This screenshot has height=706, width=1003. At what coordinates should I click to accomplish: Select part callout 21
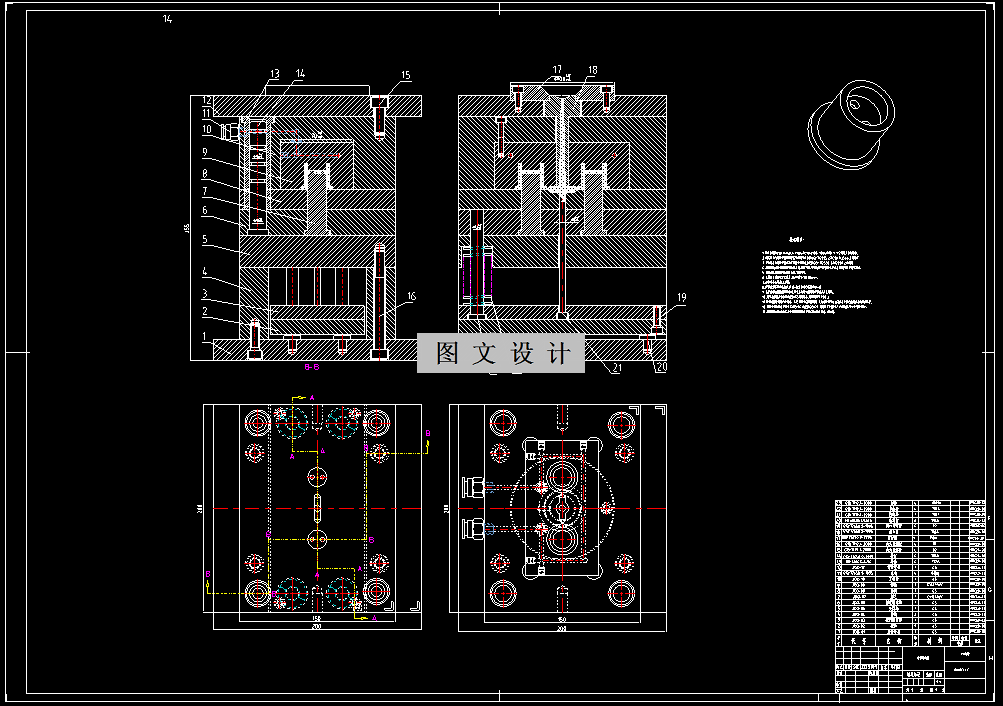617,368
